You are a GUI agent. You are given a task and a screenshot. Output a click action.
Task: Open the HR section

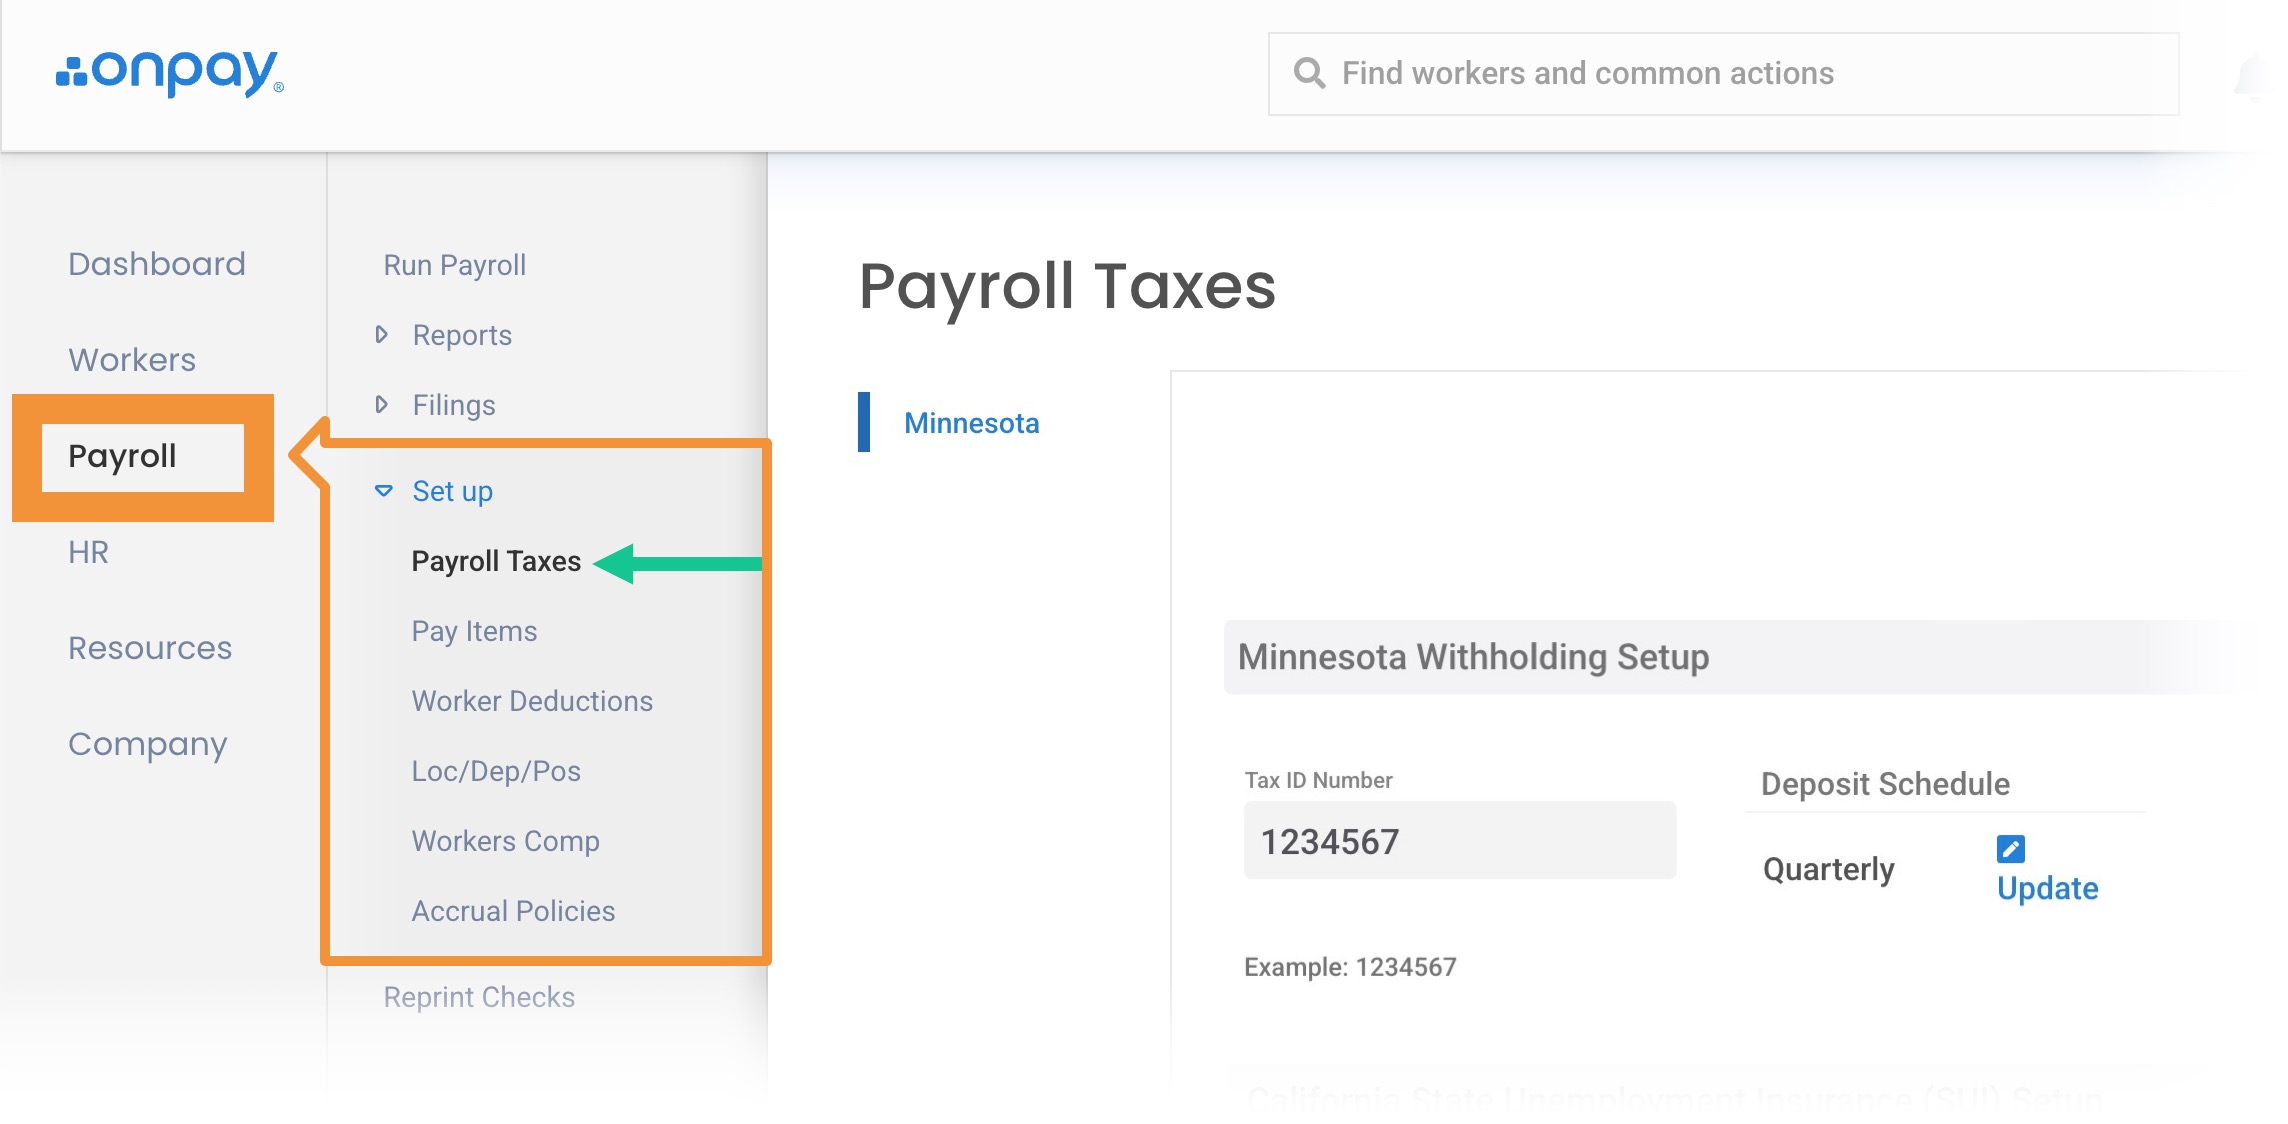coord(88,552)
